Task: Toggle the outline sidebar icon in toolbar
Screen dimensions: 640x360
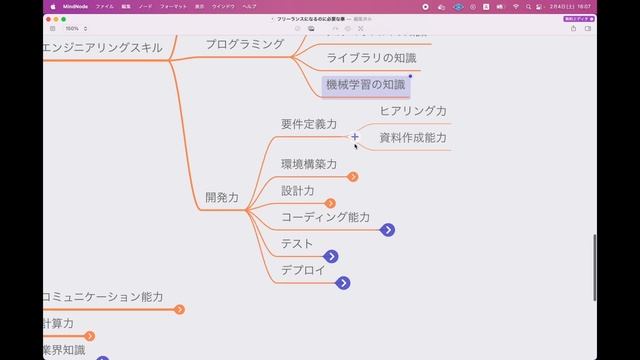Action: (52, 29)
